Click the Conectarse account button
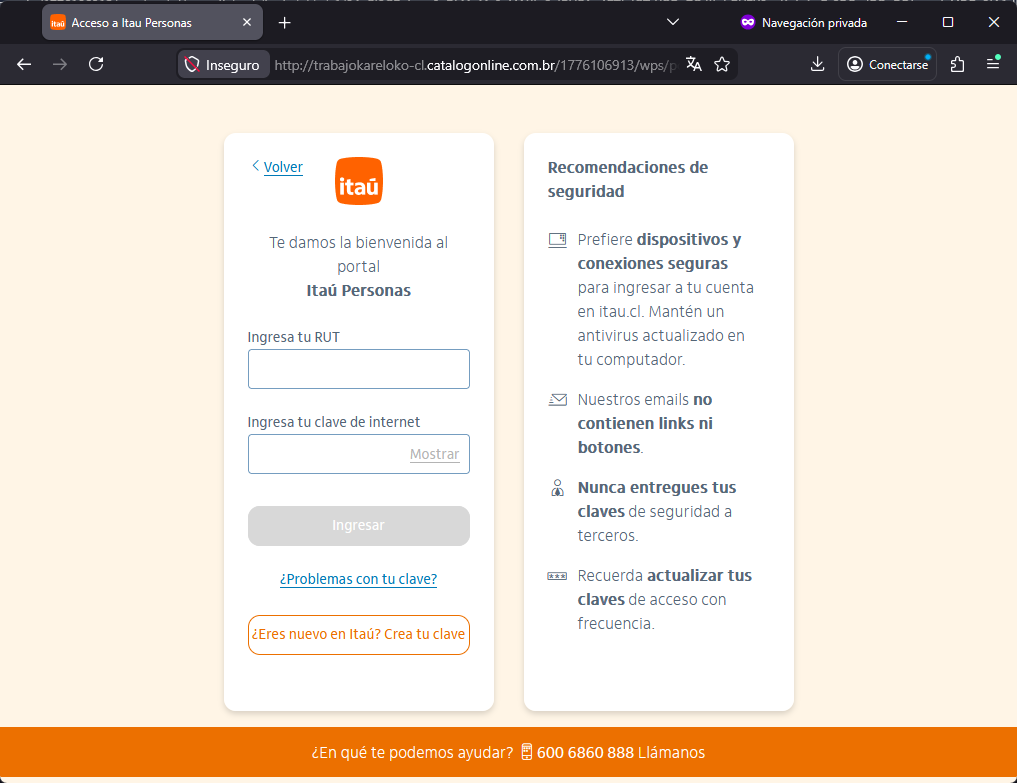 click(x=887, y=64)
